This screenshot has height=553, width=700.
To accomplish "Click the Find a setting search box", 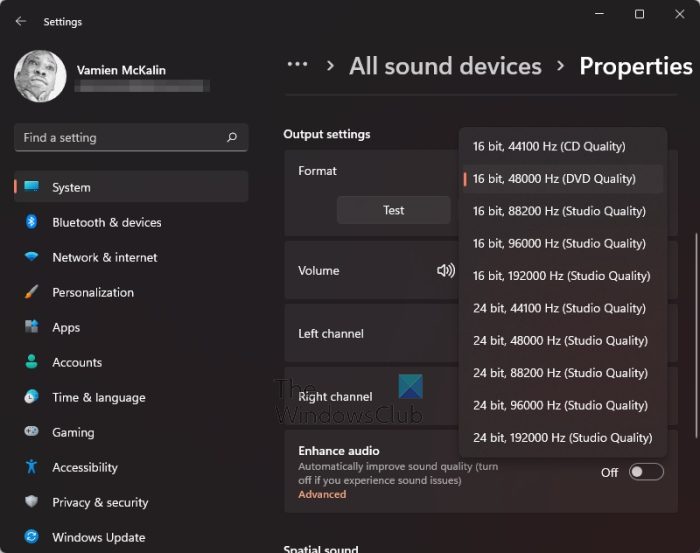I will [120, 137].
